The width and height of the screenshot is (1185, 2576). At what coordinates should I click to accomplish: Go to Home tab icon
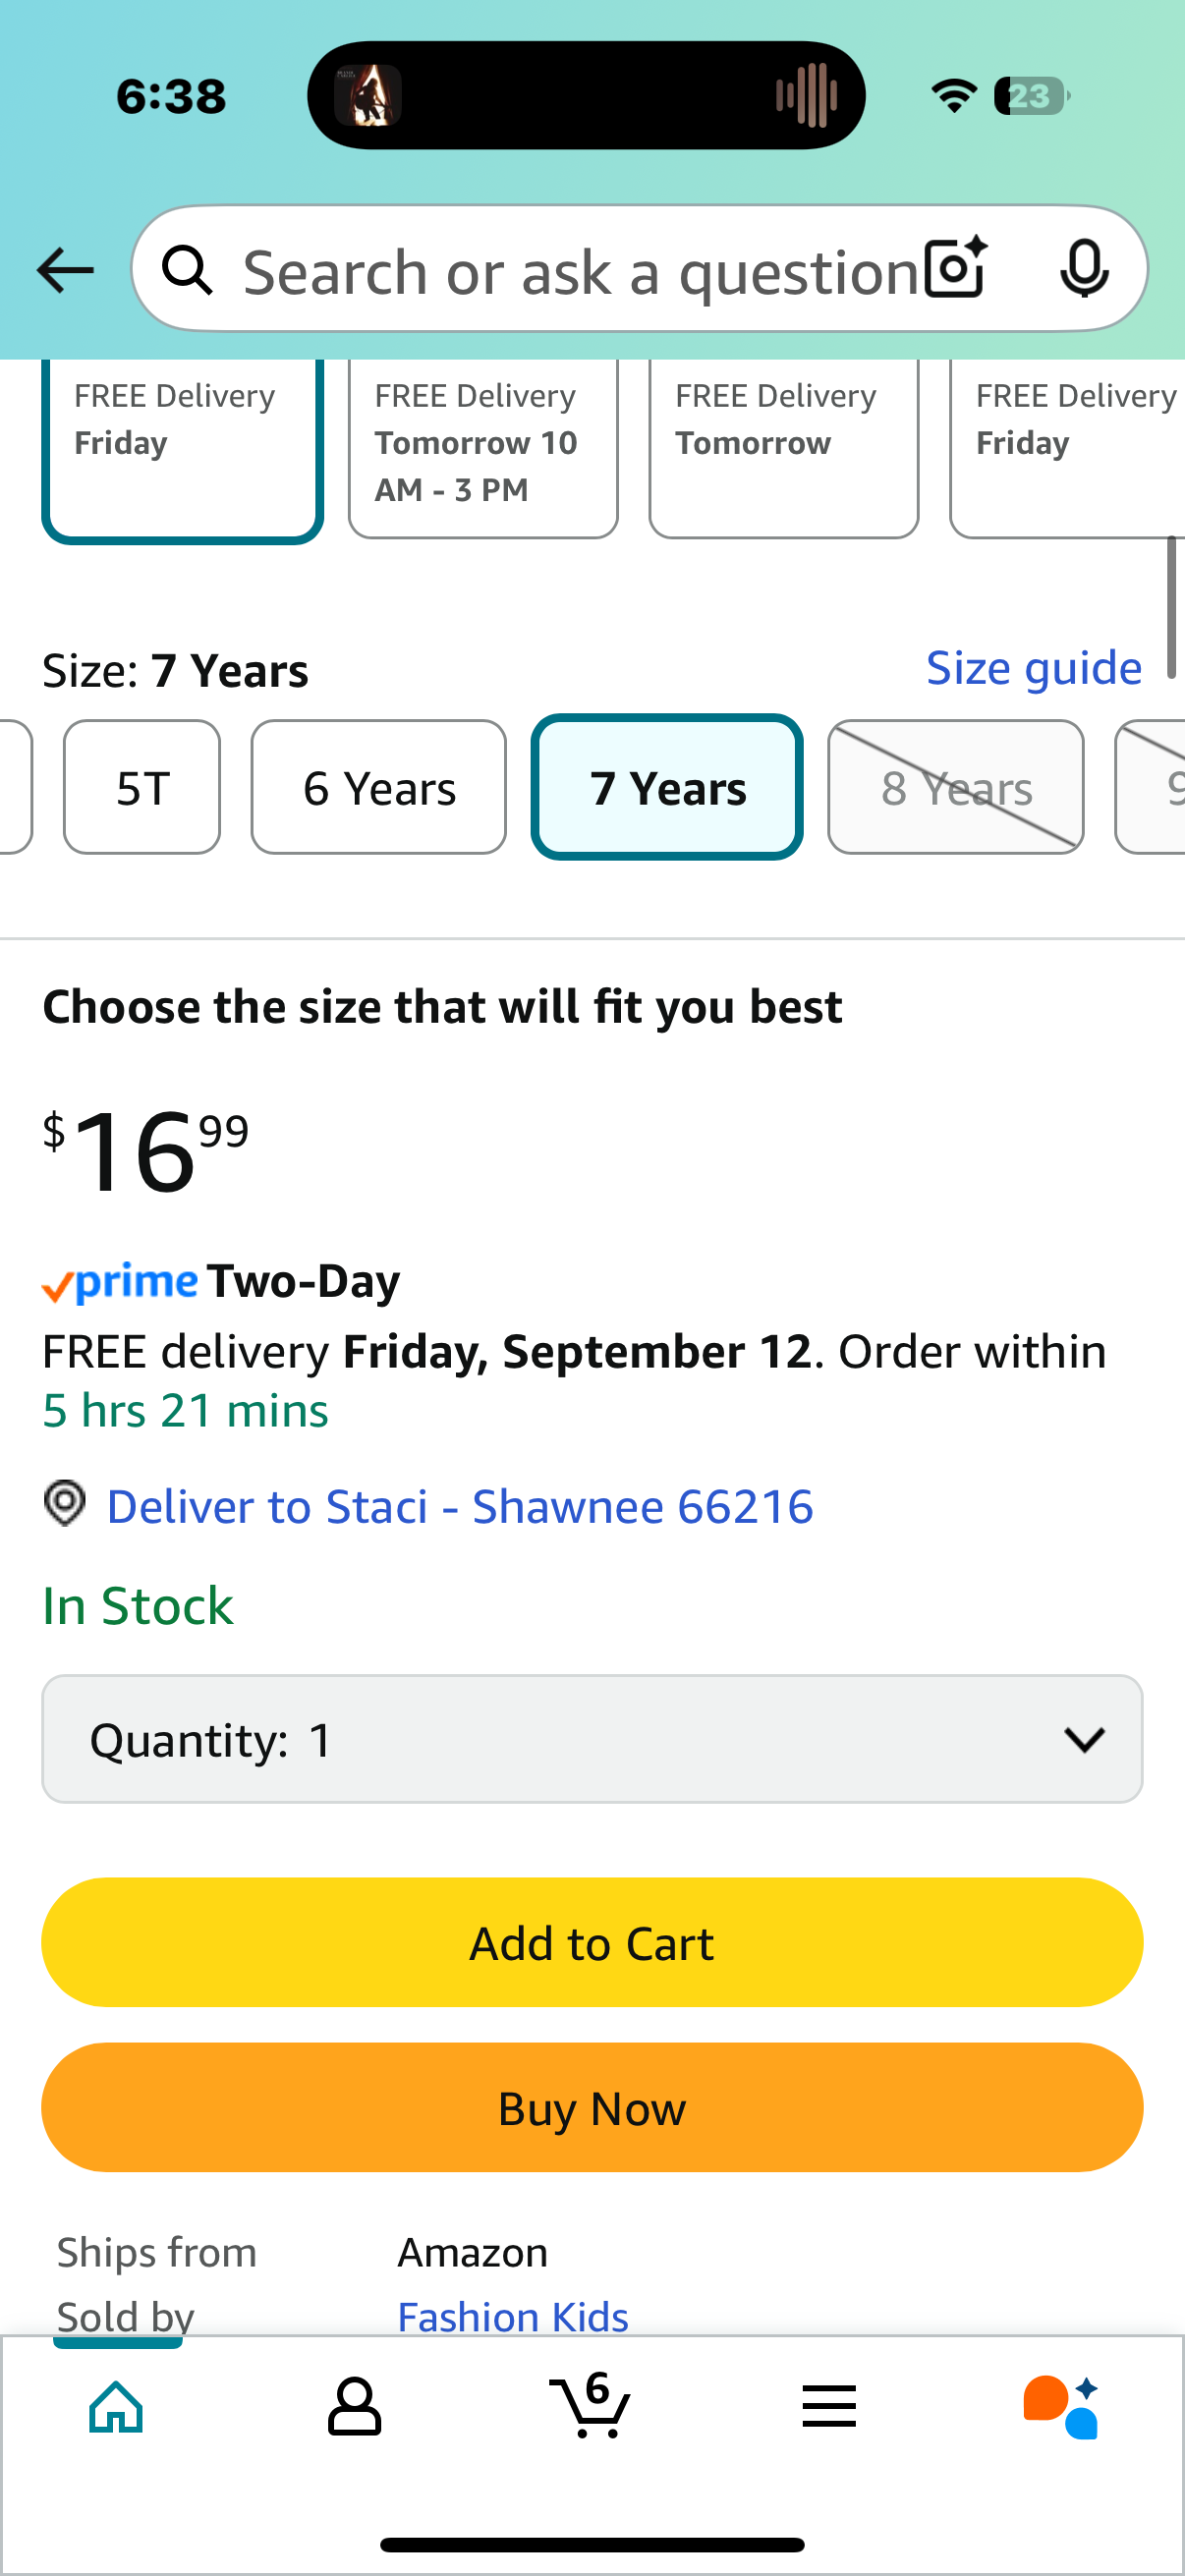(117, 2407)
